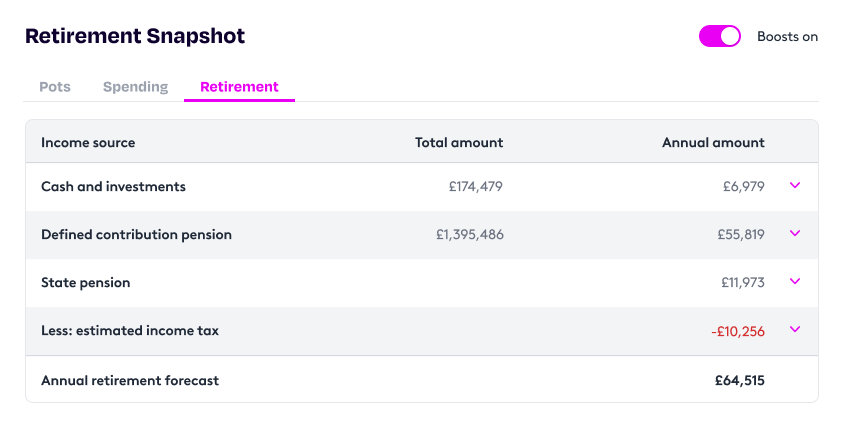This screenshot has height=431, width=844.
Task: Select the State pension row label
Action: click(x=86, y=283)
